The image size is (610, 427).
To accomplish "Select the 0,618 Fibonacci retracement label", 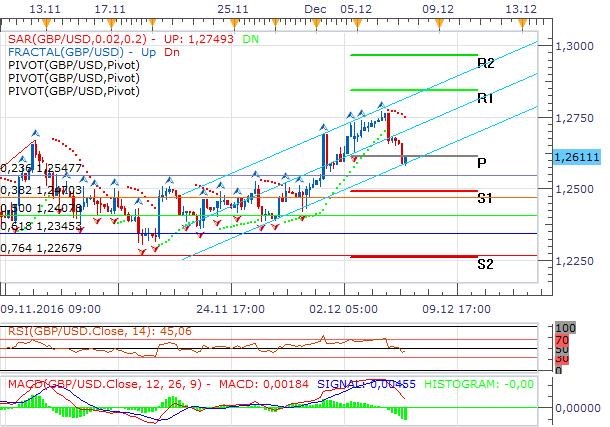I will pyautogui.click(x=32, y=228).
